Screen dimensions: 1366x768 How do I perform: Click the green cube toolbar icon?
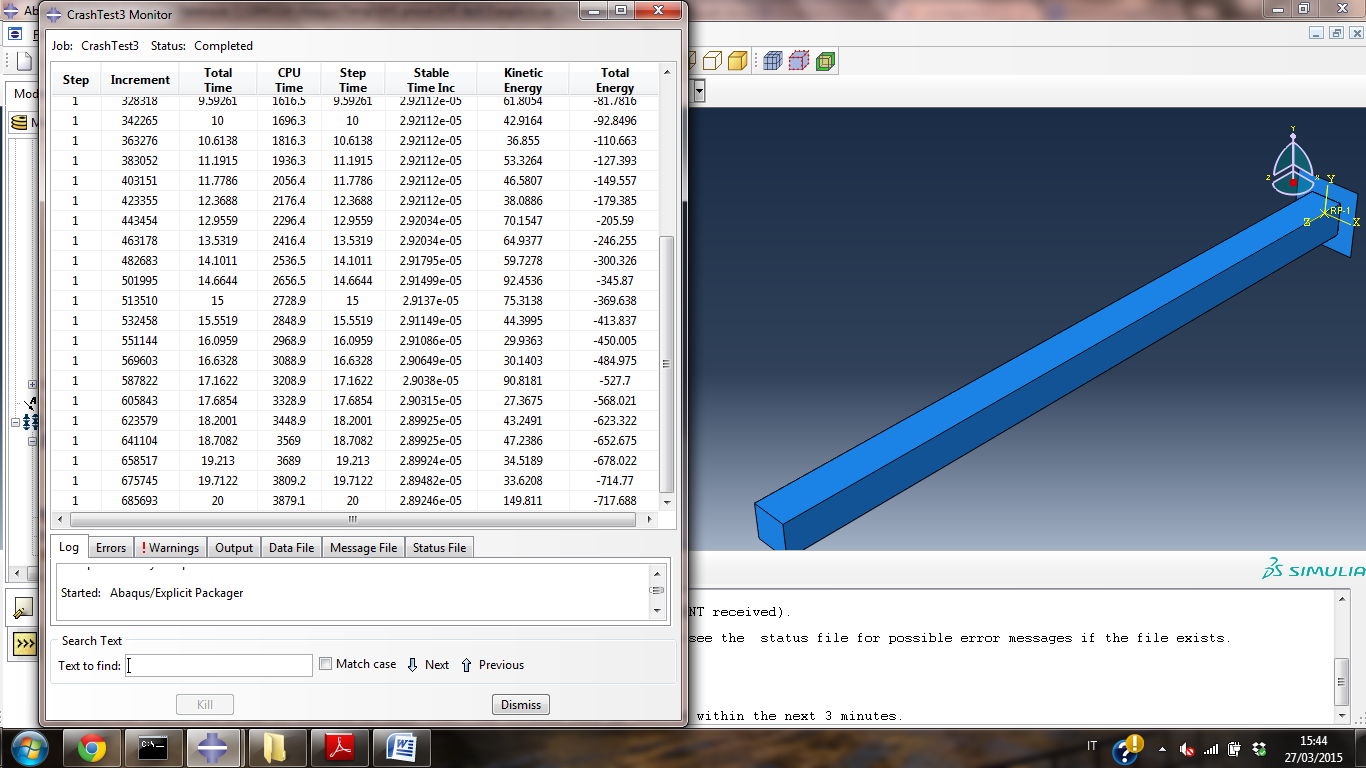825,61
